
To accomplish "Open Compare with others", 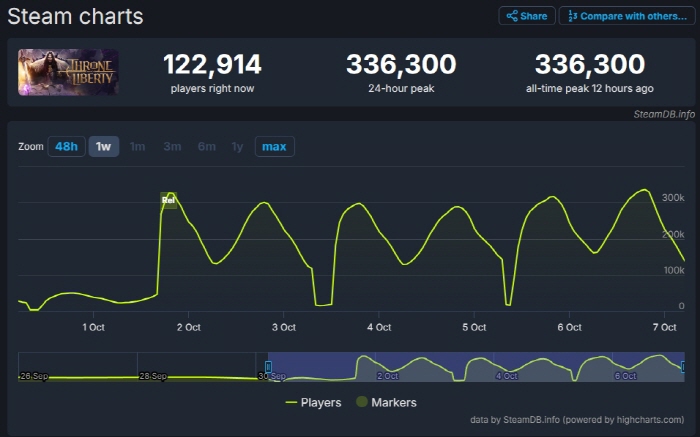I will [x=627, y=16].
